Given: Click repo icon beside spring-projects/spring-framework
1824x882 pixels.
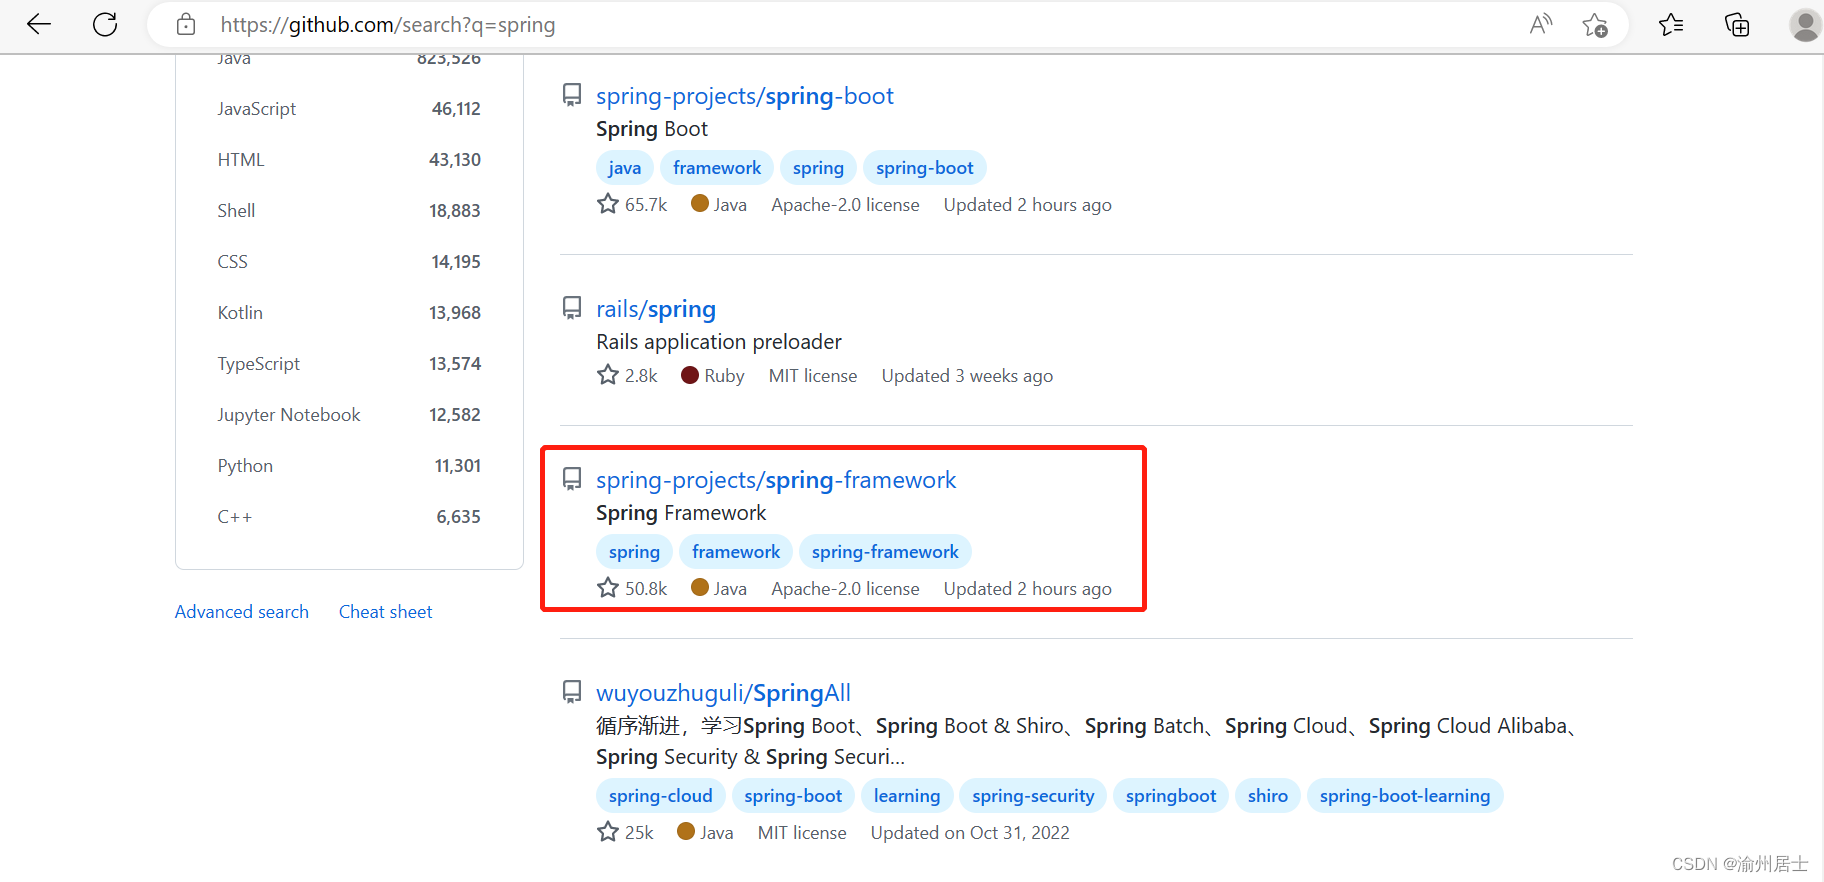Looking at the screenshot, I should pos(572,479).
